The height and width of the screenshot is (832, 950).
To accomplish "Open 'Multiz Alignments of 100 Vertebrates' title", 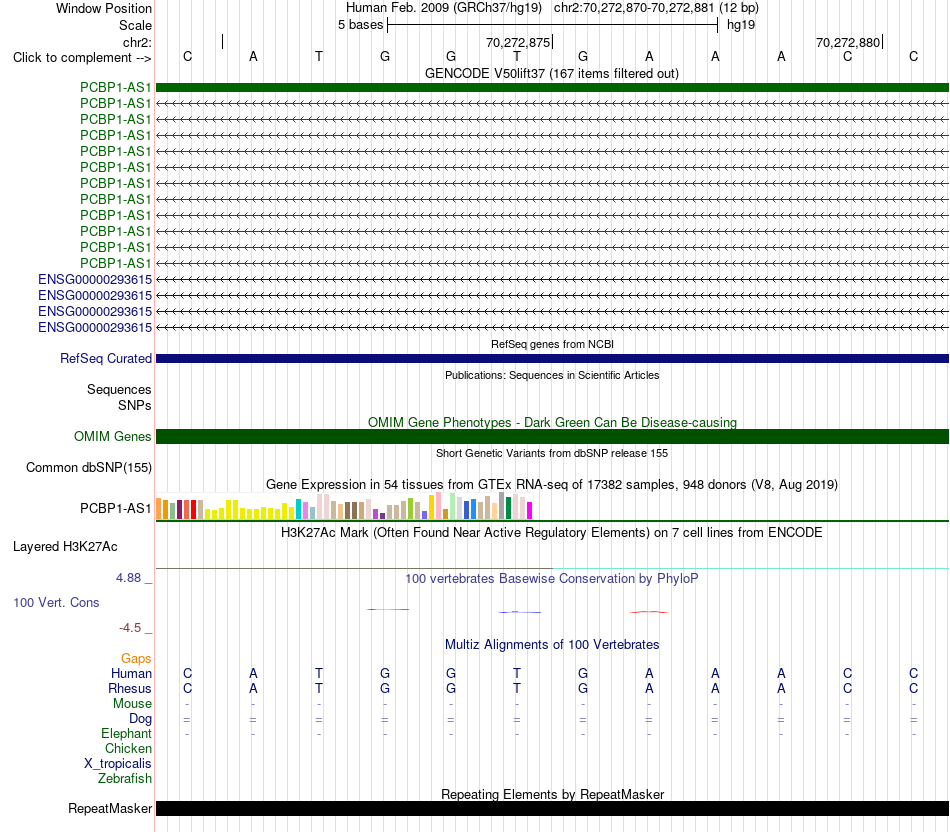I will pos(552,645).
